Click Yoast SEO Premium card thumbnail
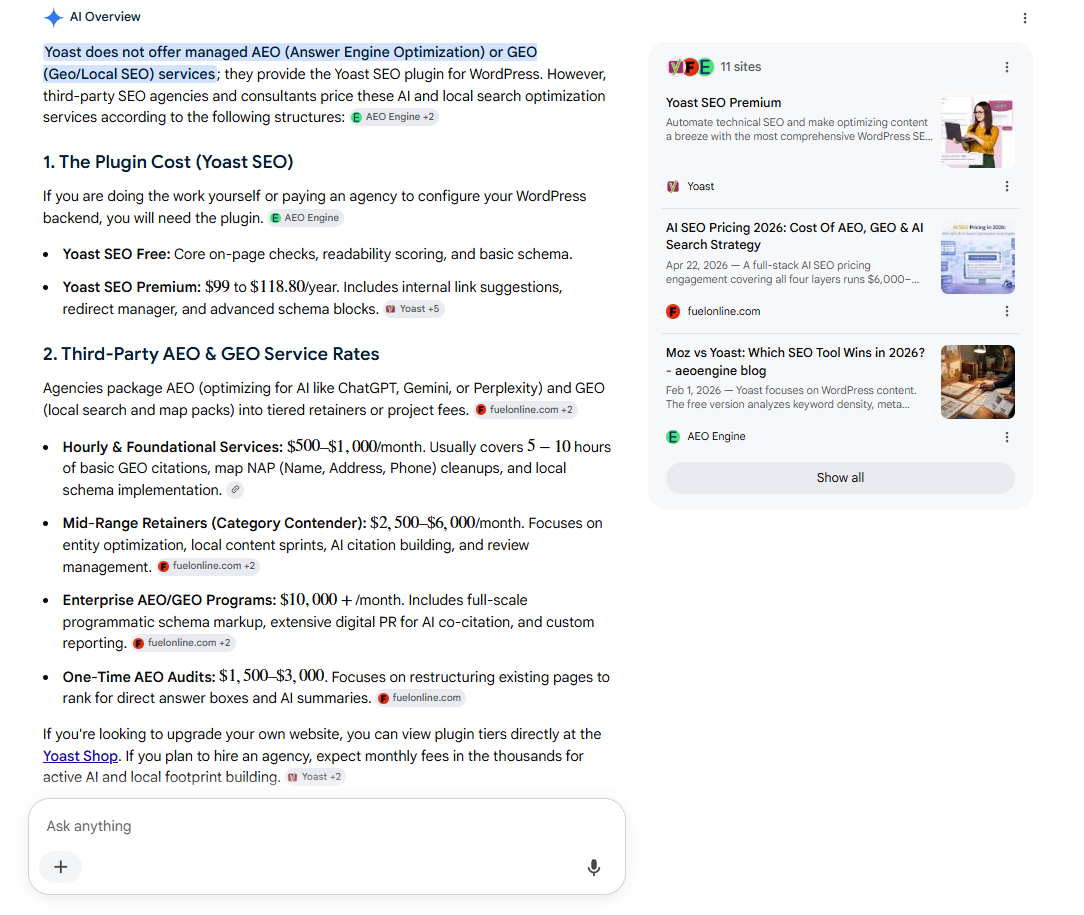The image size is (1084, 915). tap(978, 132)
